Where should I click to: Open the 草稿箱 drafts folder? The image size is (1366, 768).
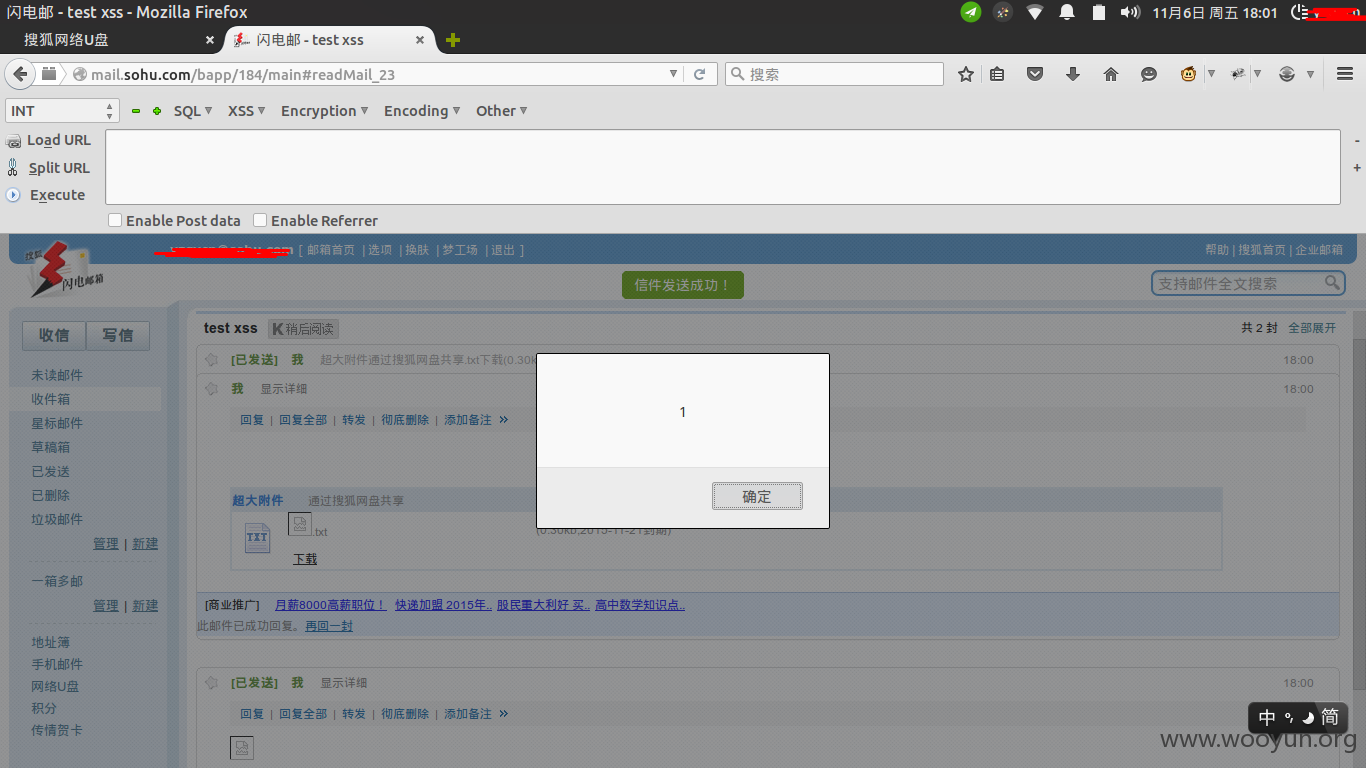[50, 447]
